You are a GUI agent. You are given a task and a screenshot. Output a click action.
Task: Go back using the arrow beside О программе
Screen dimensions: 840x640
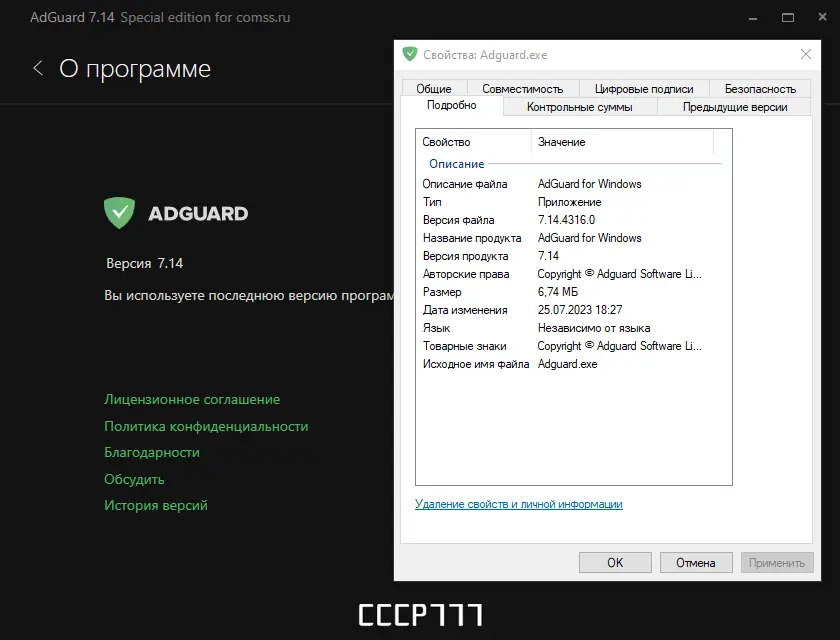point(38,68)
